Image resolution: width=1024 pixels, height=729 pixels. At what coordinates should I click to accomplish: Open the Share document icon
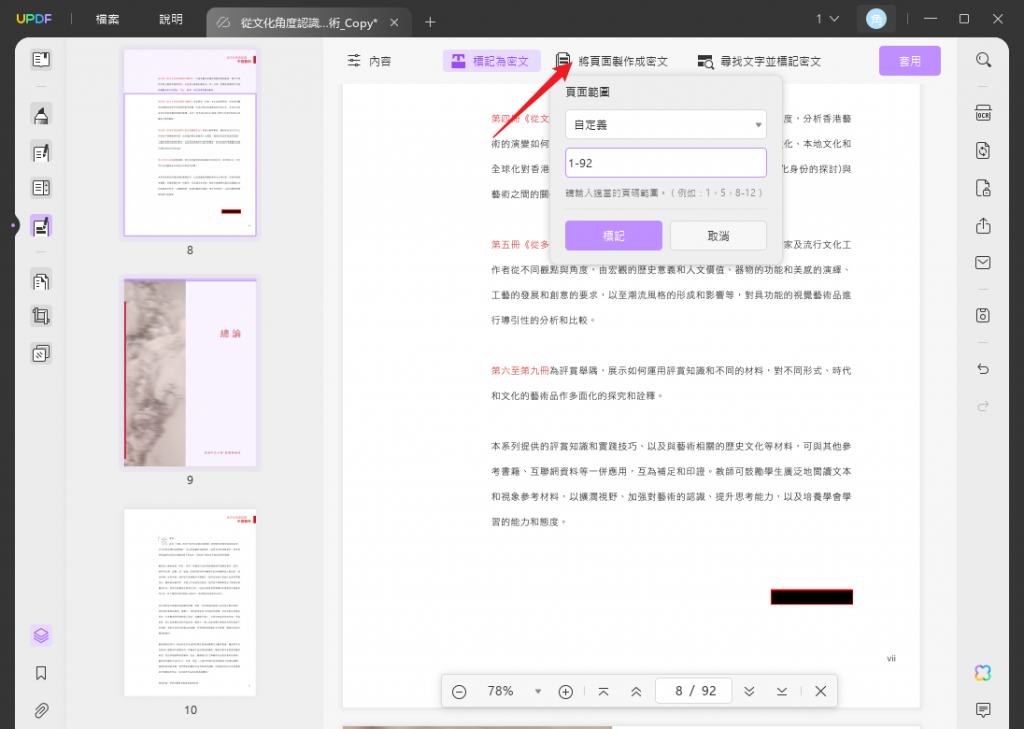point(983,226)
